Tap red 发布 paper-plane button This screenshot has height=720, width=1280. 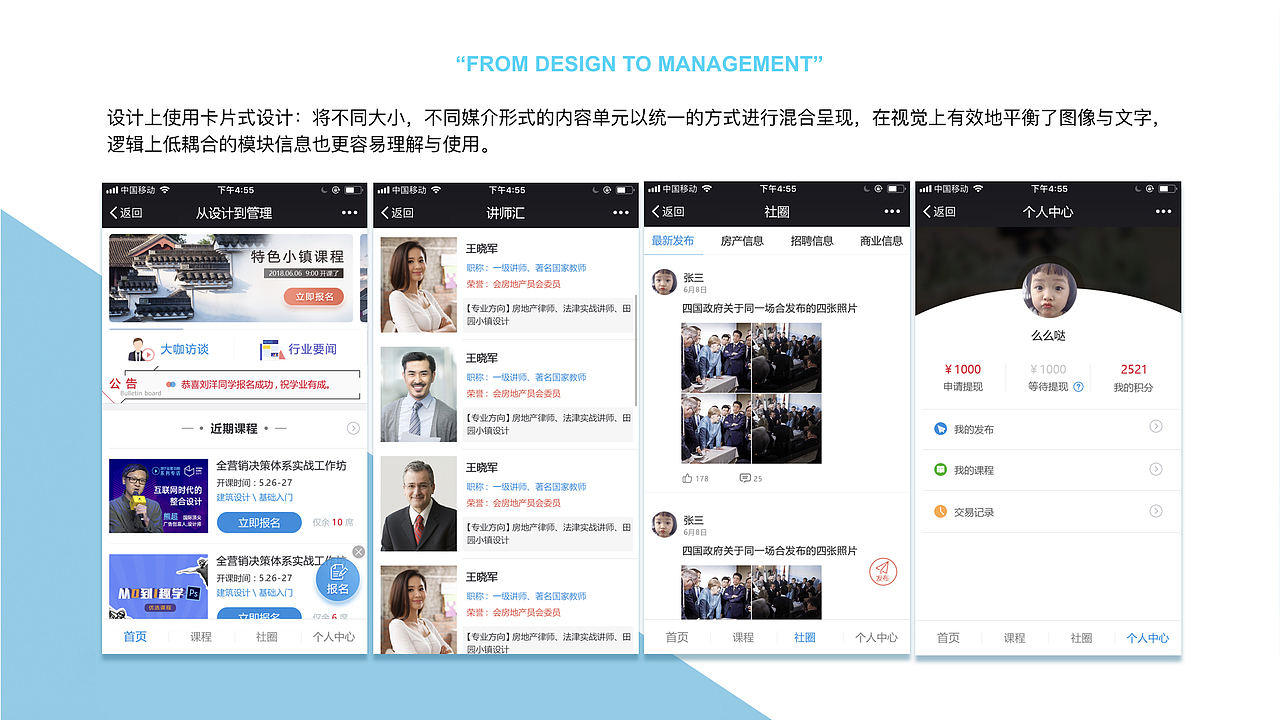point(883,573)
